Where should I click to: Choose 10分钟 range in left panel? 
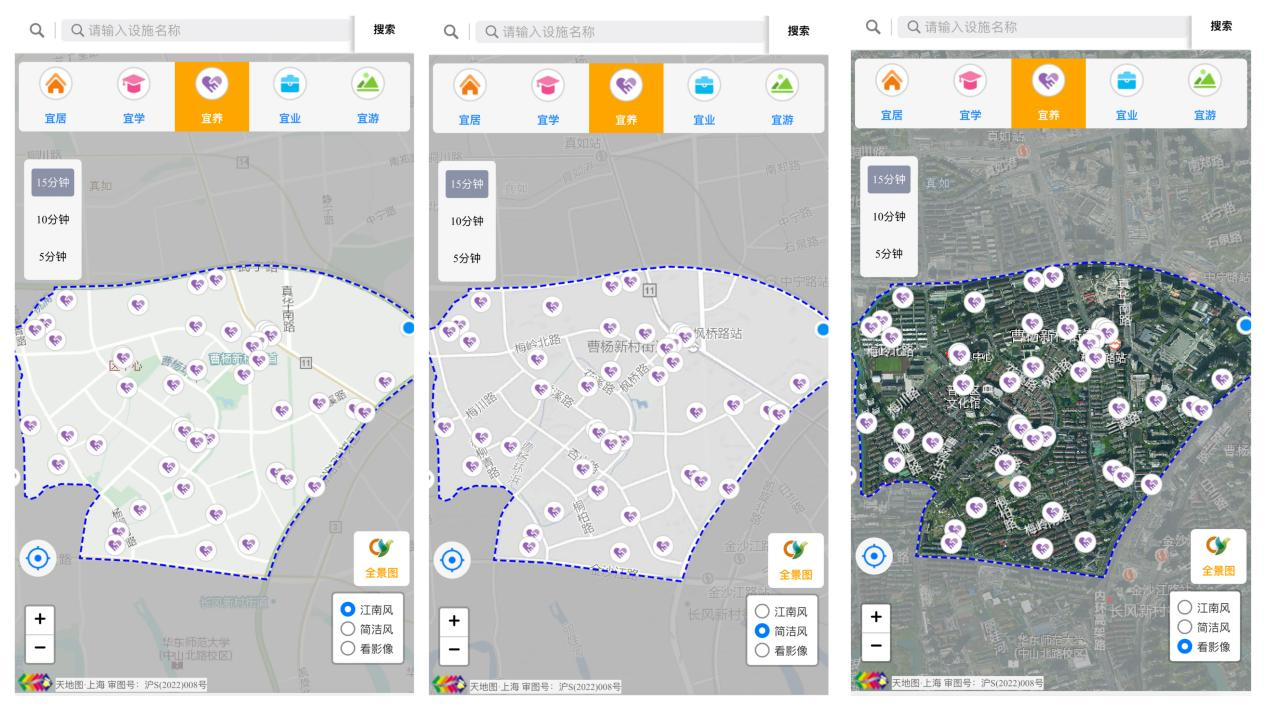tap(55, 220)
